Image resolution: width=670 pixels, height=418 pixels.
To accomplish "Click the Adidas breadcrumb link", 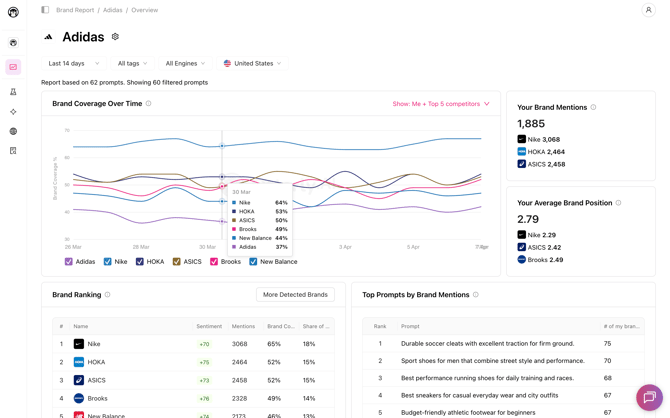I will tap(112, 10).
